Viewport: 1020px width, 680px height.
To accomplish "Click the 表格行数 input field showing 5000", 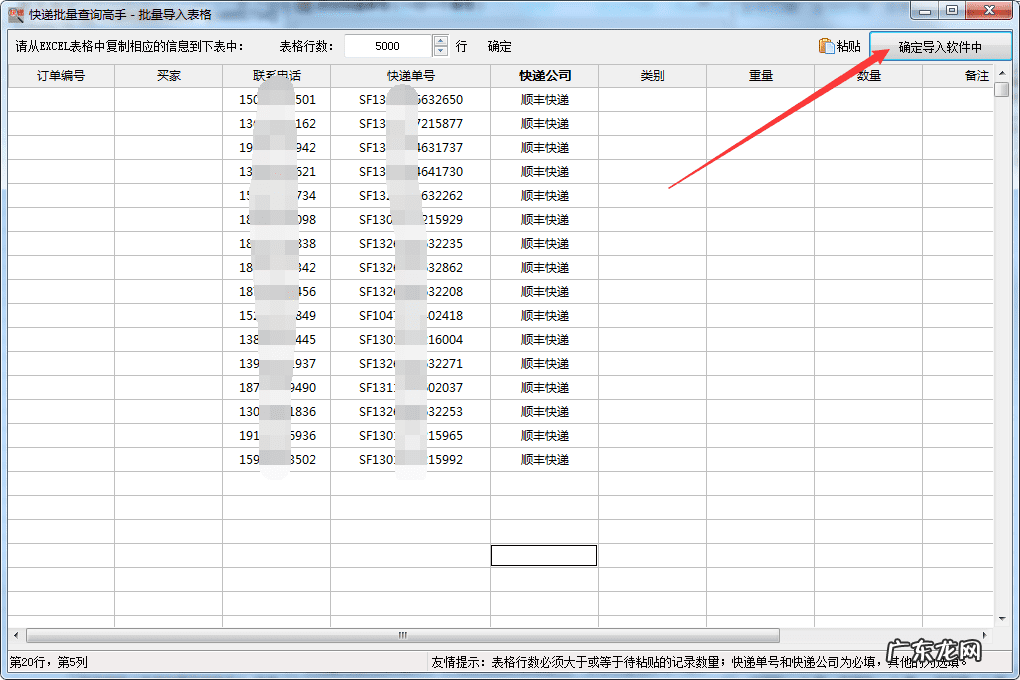I will point(388,46).
